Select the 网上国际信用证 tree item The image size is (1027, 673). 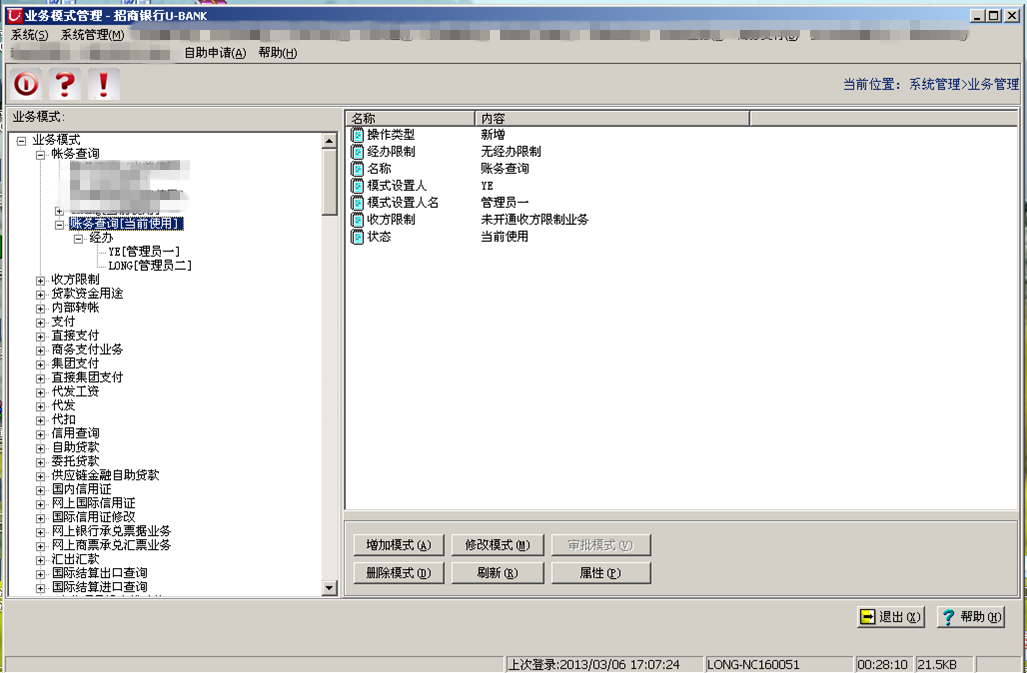coord(94,503)
